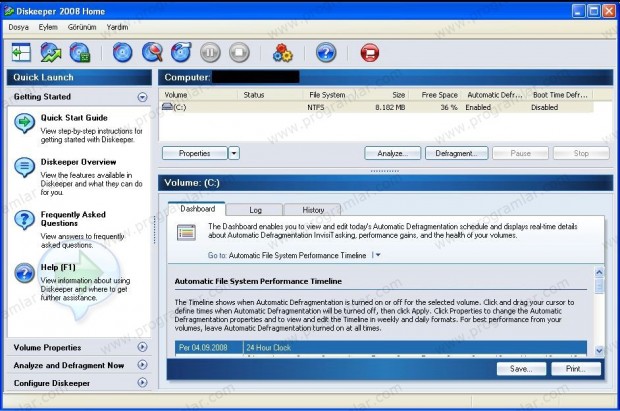Analyze volume using the magnifier disc icon

coord(152,53)
